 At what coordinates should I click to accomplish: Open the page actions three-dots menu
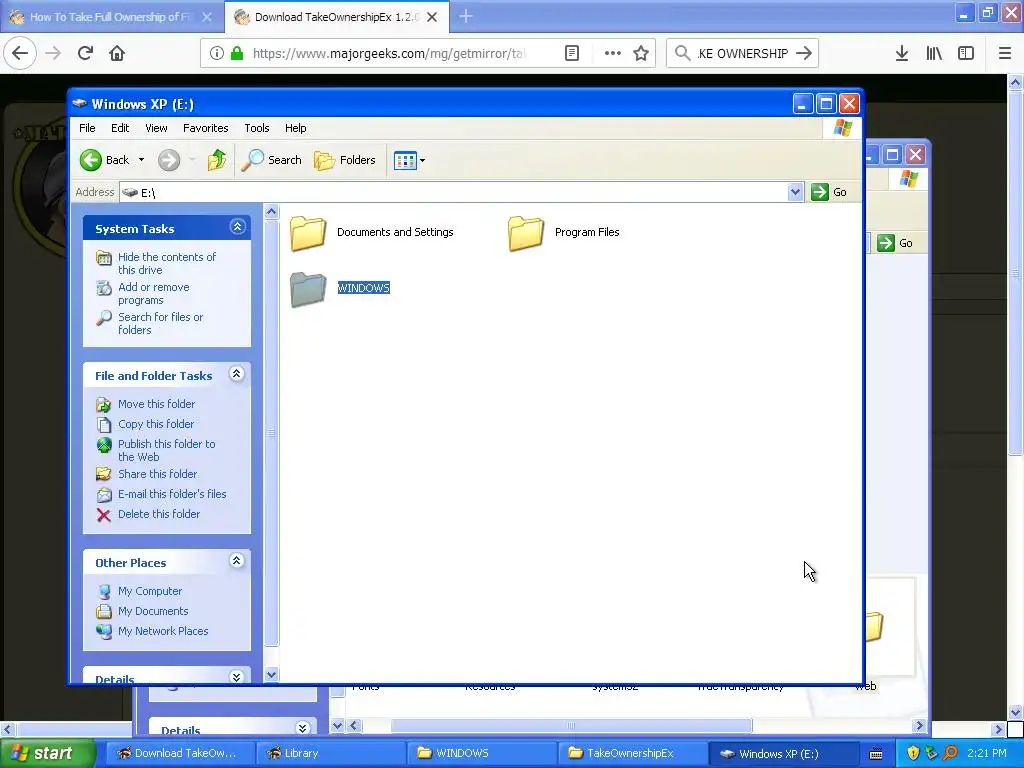(x=613, y=53)
